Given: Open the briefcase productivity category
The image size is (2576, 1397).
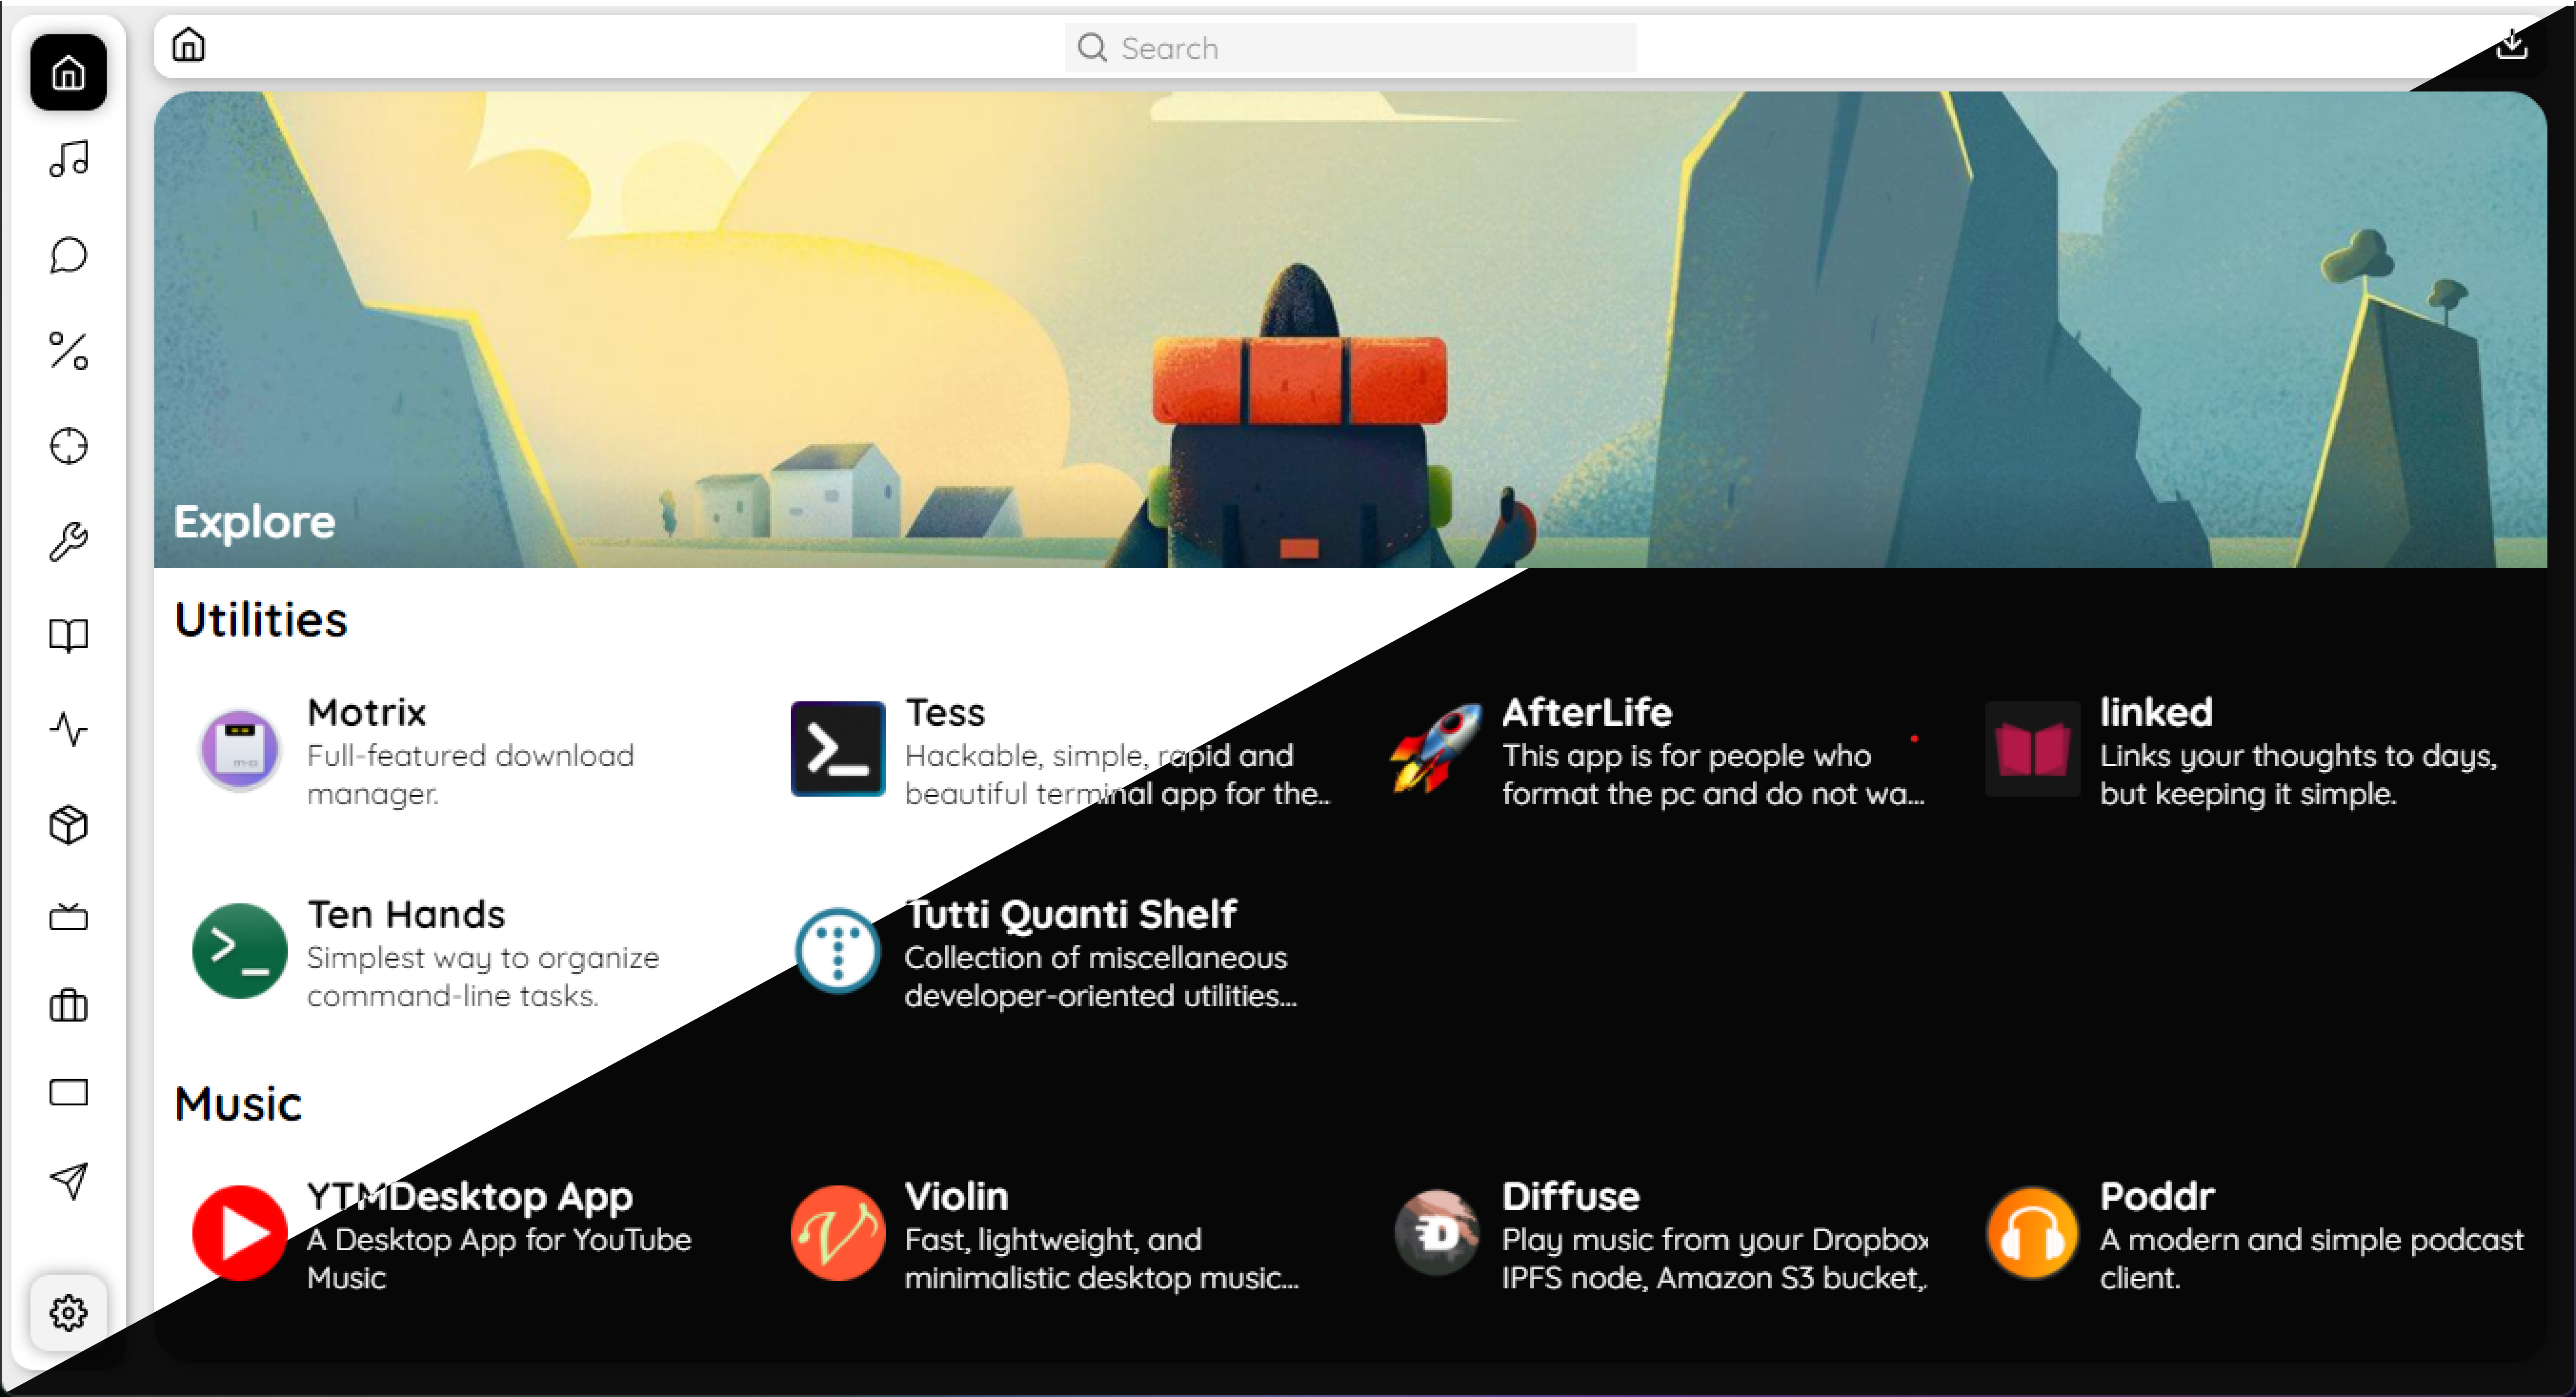Looking at the screenshot, I should coord(68,1006).
